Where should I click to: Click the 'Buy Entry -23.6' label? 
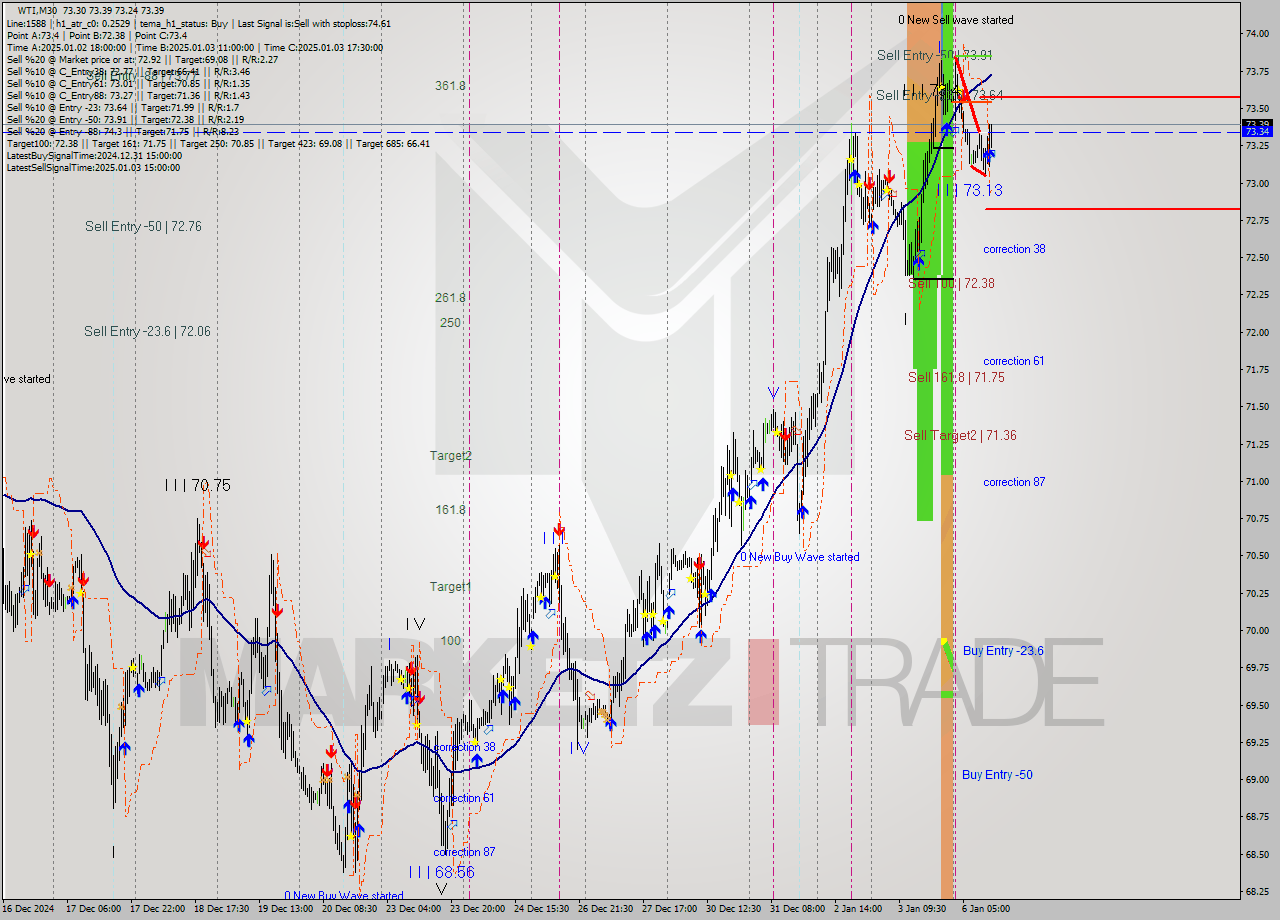tap(1003, 651)
